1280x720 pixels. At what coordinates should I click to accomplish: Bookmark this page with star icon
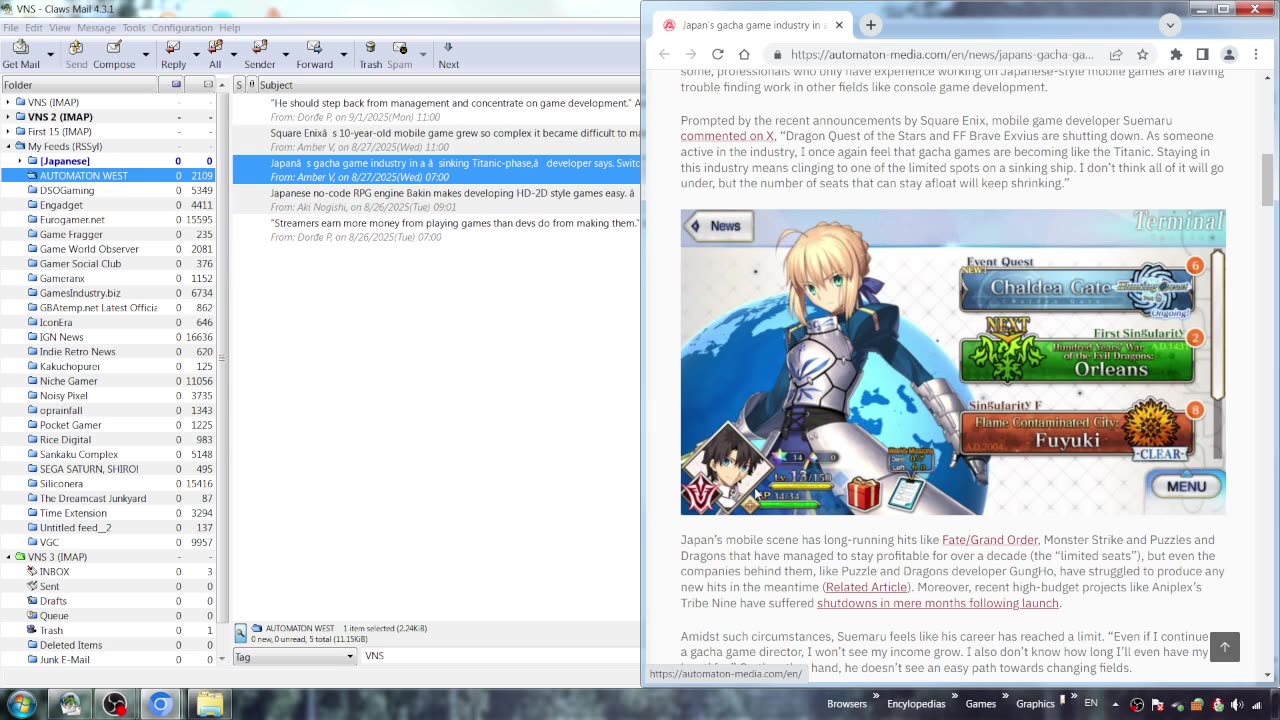[1143, 54]
